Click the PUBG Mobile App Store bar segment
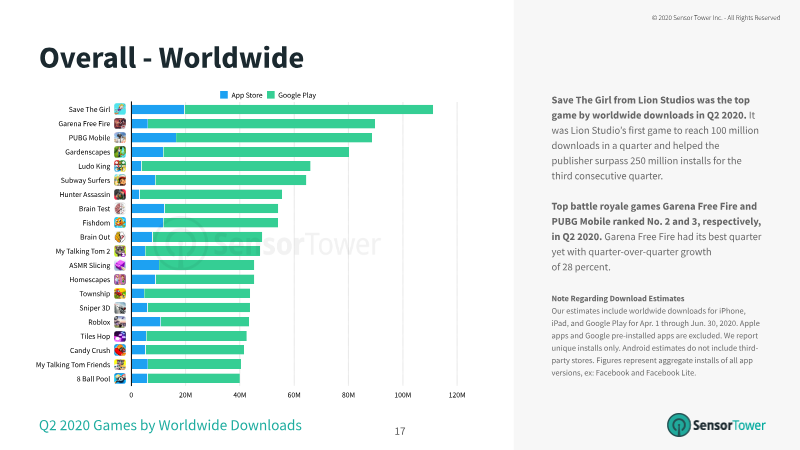 pos(154,138)
